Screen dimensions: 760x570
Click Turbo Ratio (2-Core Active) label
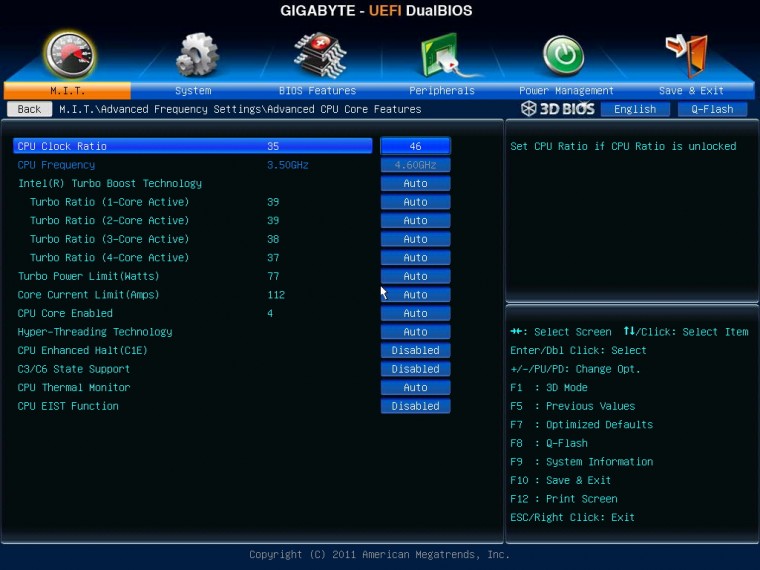[x=110, y=220]
